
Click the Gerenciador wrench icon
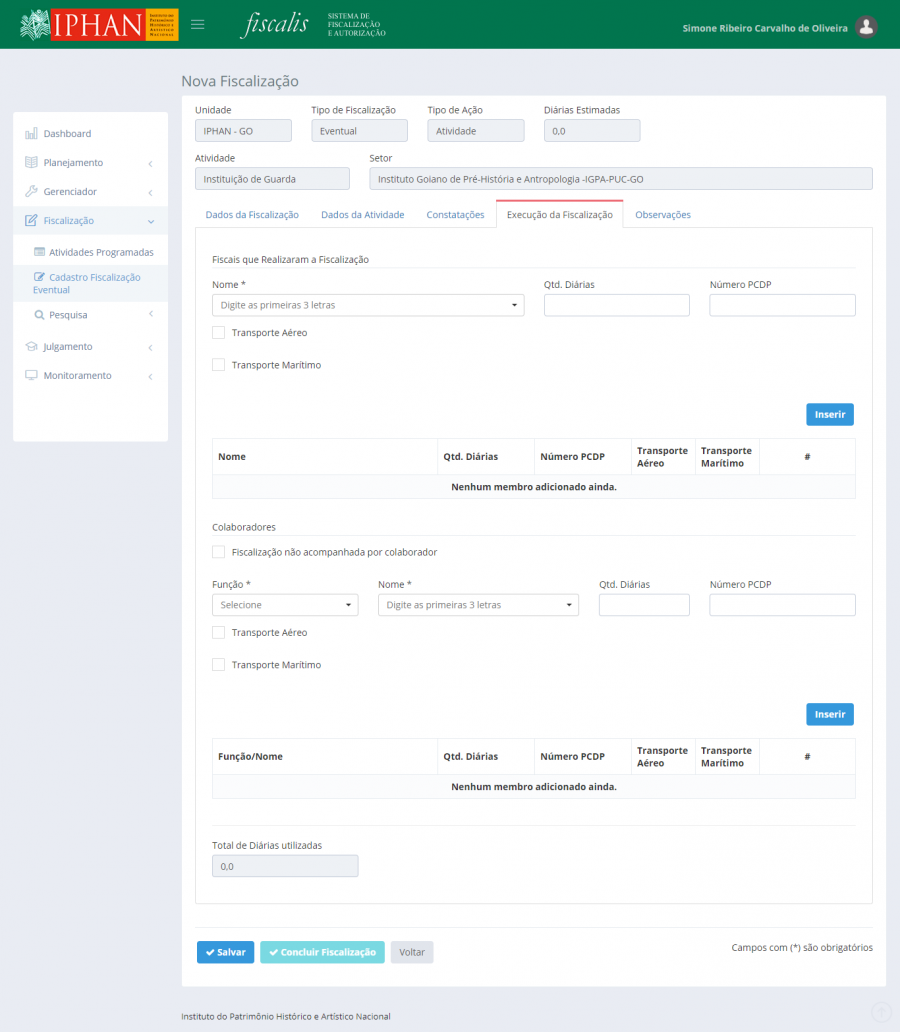click(x=31, y=191)
